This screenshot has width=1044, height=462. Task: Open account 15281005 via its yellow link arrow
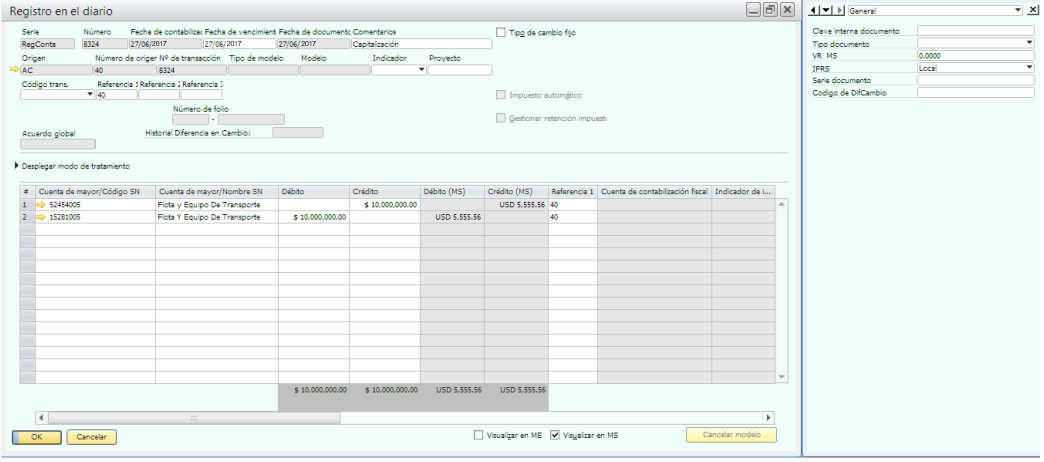click(42, 216)
